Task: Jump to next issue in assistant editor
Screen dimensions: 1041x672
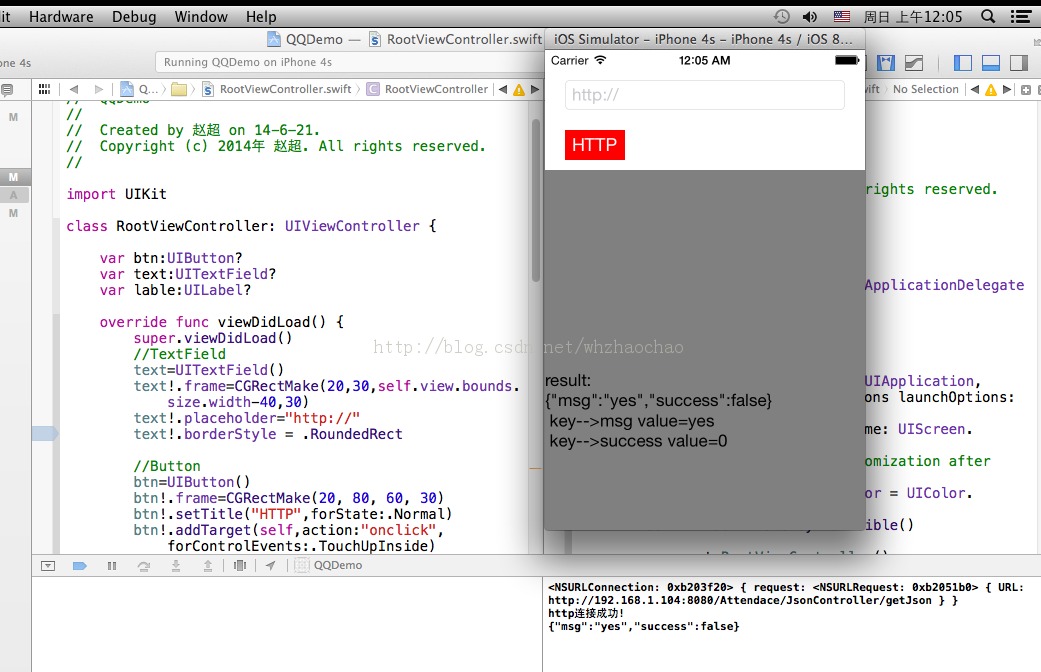Action: (1006, 89)
